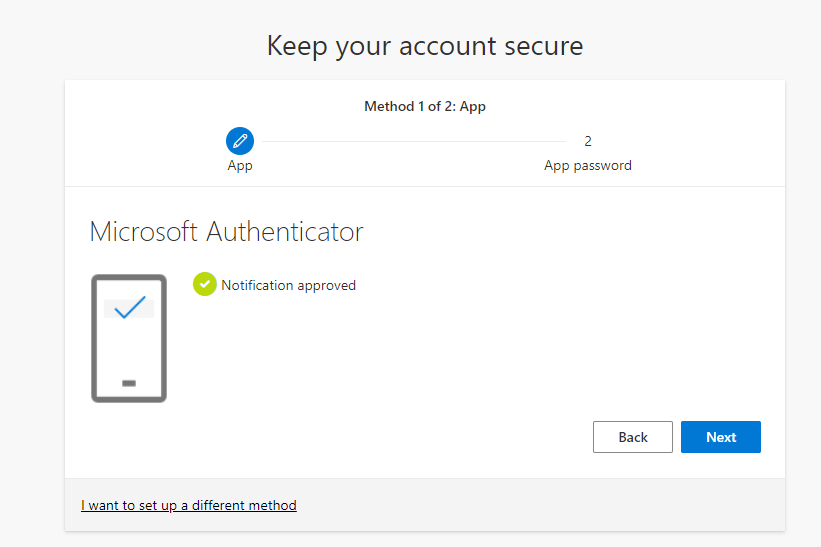Screen dimensions: 821x547
Task: Continue by clicking the Next button
Action: coord(720,437)
